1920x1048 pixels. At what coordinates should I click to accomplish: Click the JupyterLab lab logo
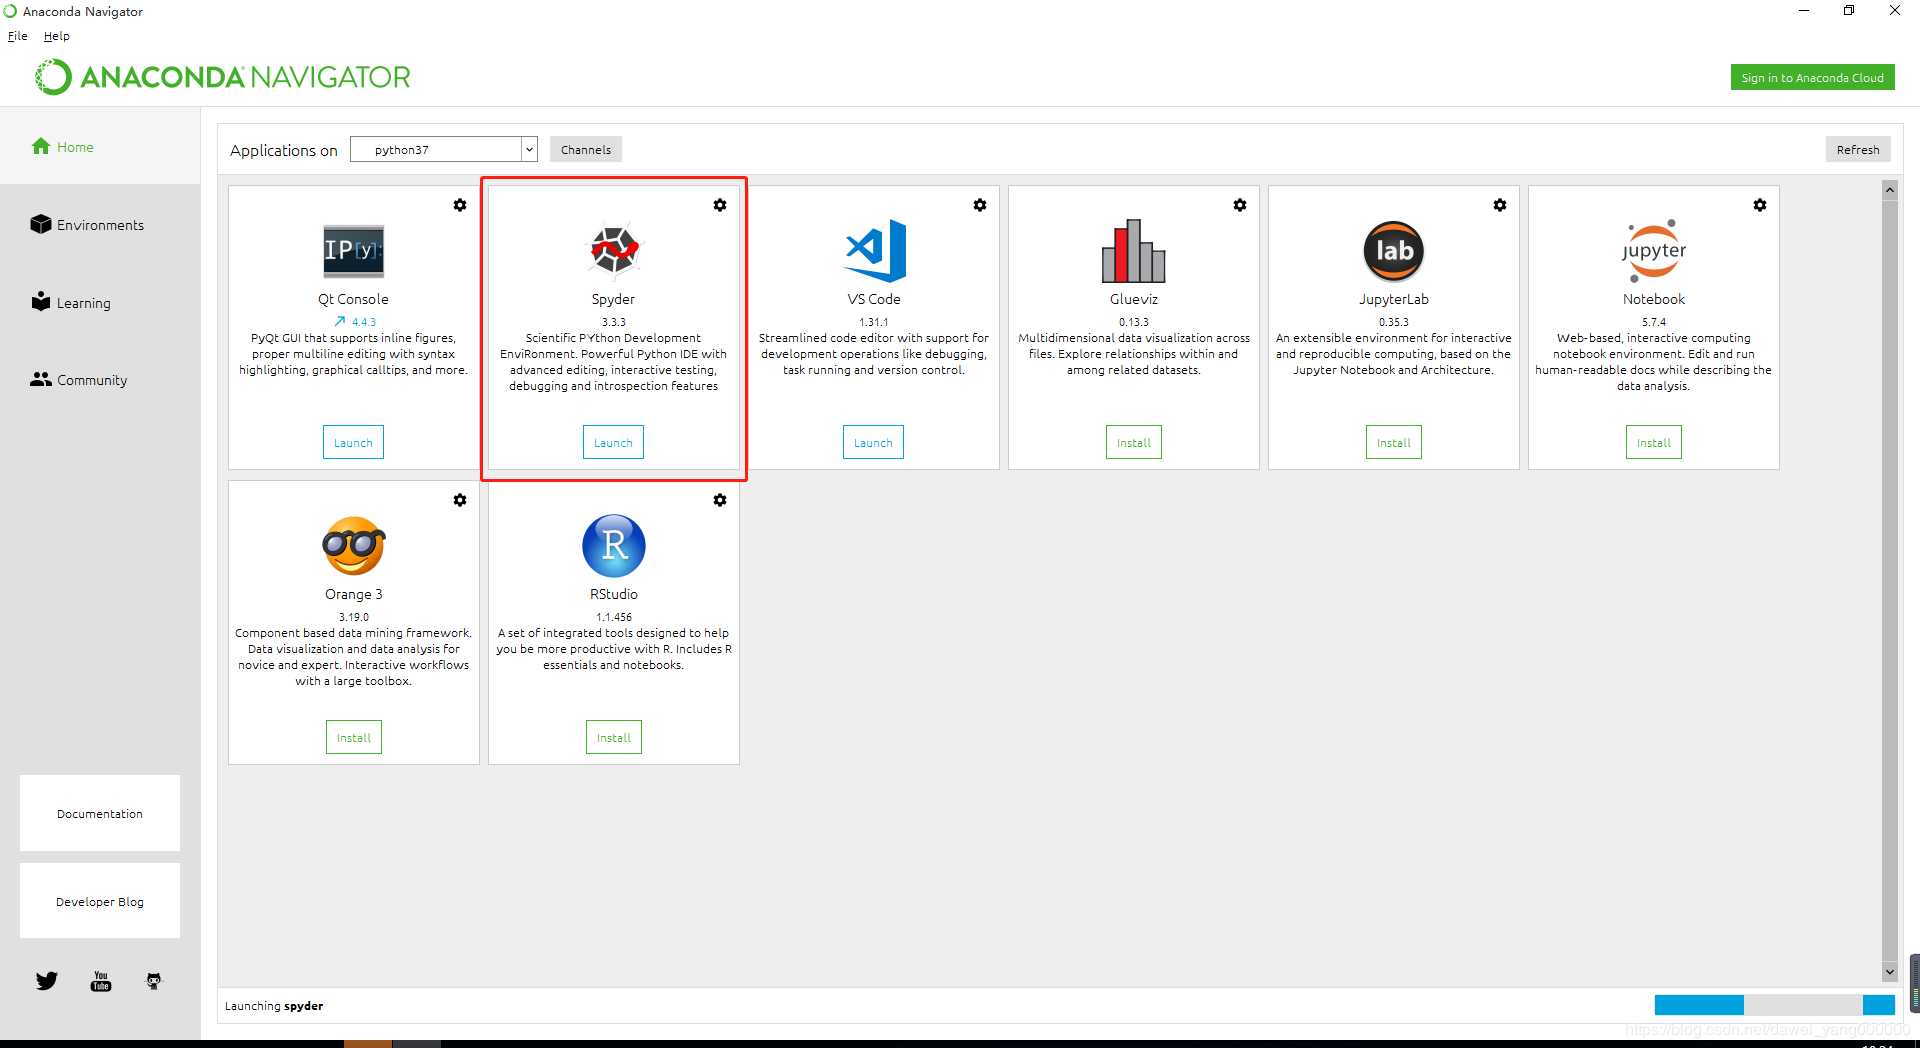1394,251
